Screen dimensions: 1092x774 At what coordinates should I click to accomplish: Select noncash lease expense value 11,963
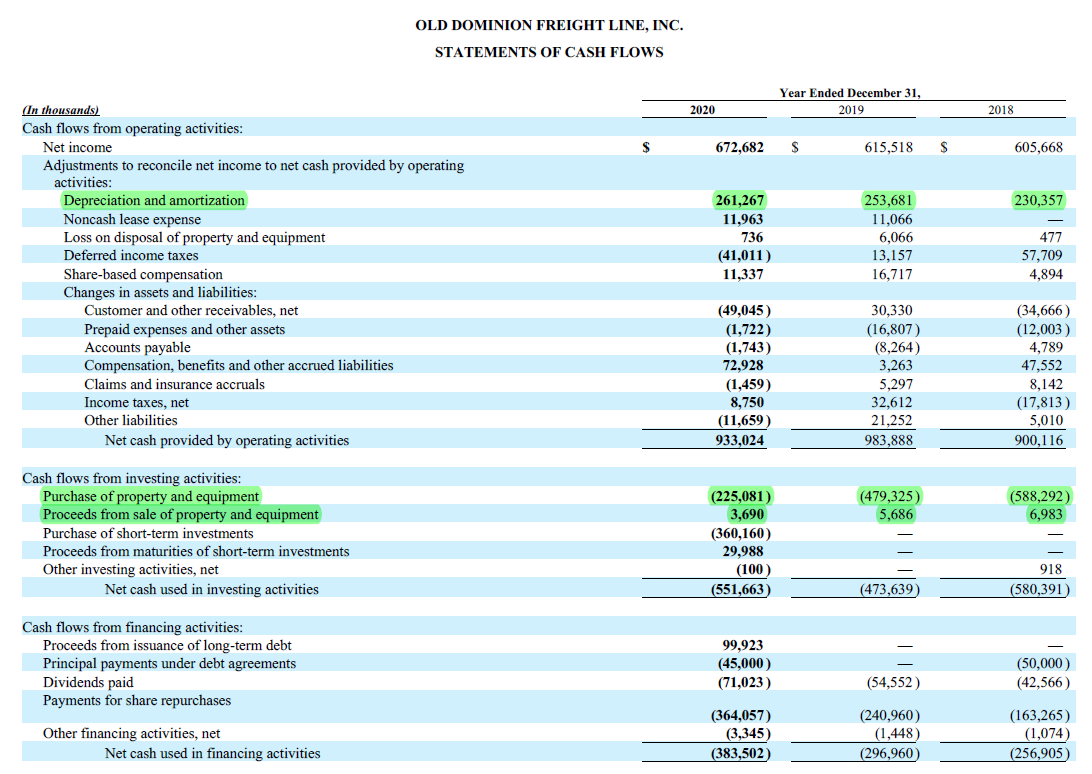pos(742,219)
